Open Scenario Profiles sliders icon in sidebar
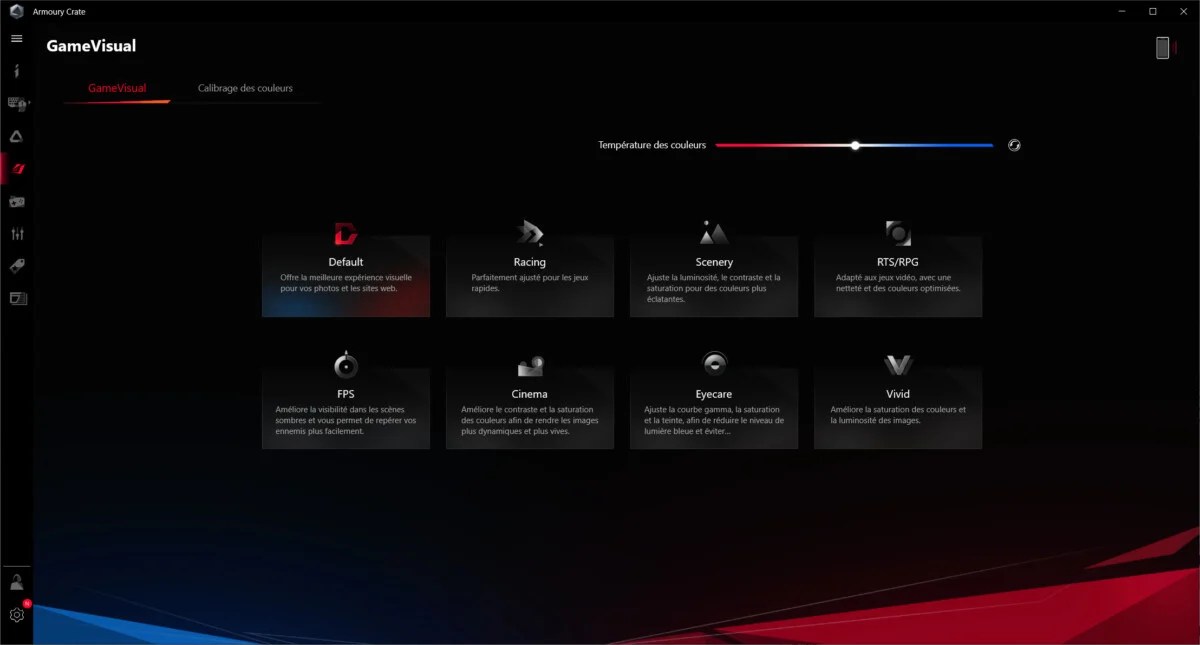Image resolution: width=1200 pixels, height=645 pixels. click(17, 234)
